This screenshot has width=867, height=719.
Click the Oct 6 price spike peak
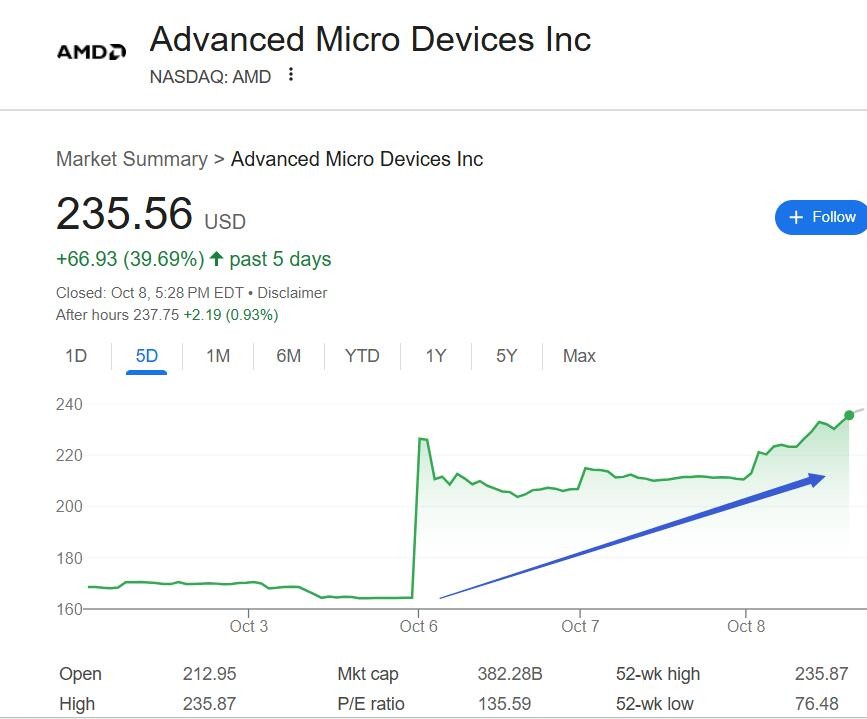pos(421,439)
